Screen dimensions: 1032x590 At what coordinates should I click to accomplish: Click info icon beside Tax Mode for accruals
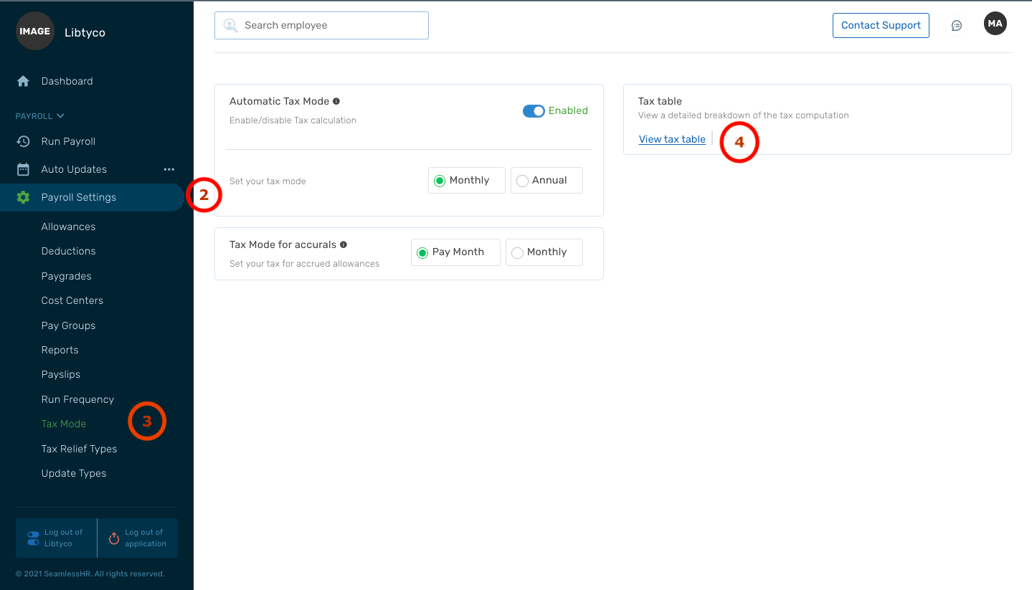tap(343, 244)
